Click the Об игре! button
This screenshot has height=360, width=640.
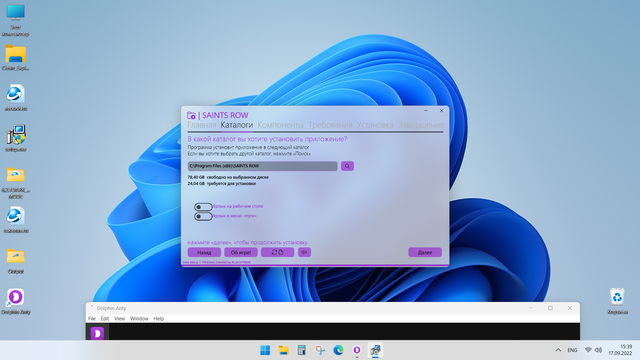pos(241,252)
